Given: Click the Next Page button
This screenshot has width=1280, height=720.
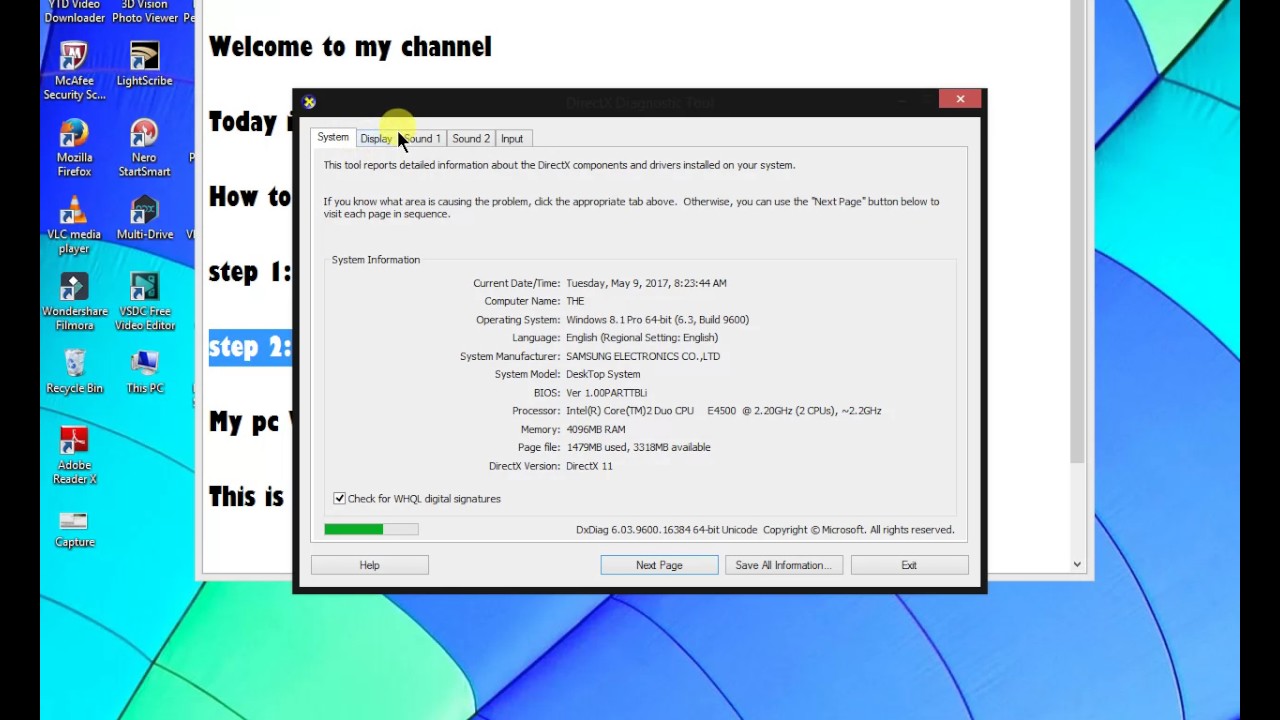Looking at the screenshot, I should pos(659,565).
